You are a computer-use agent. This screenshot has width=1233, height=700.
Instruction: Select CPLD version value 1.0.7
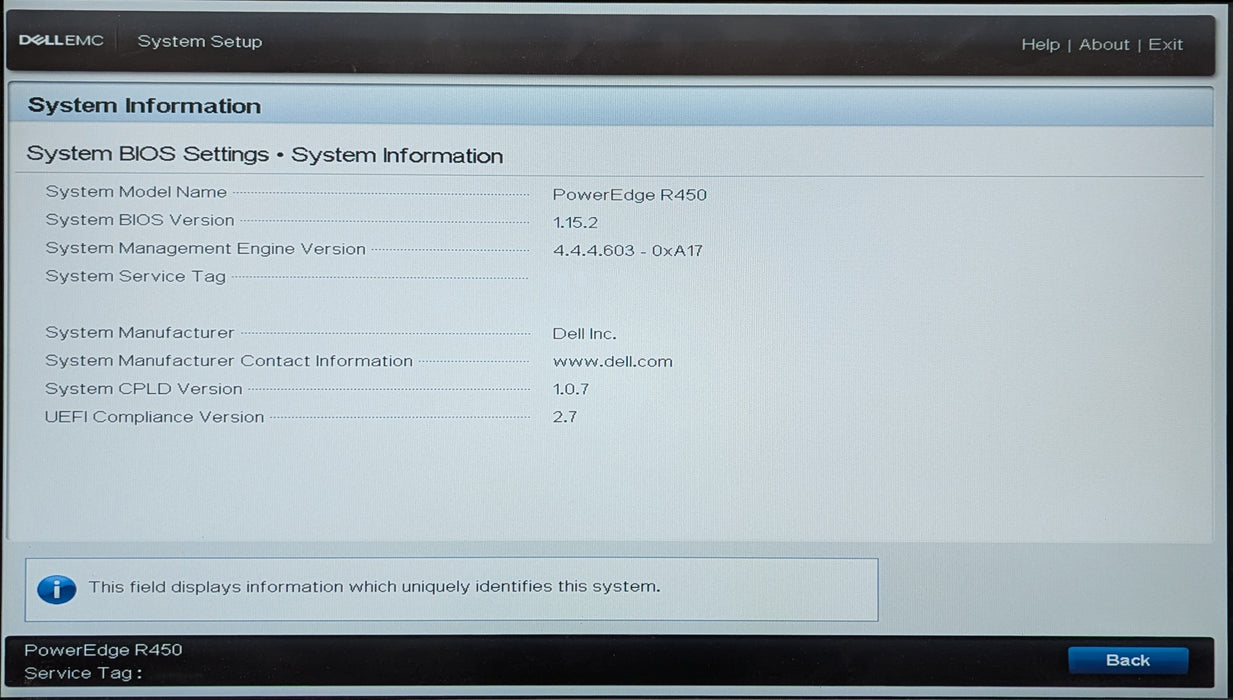(x=571, y=390)
